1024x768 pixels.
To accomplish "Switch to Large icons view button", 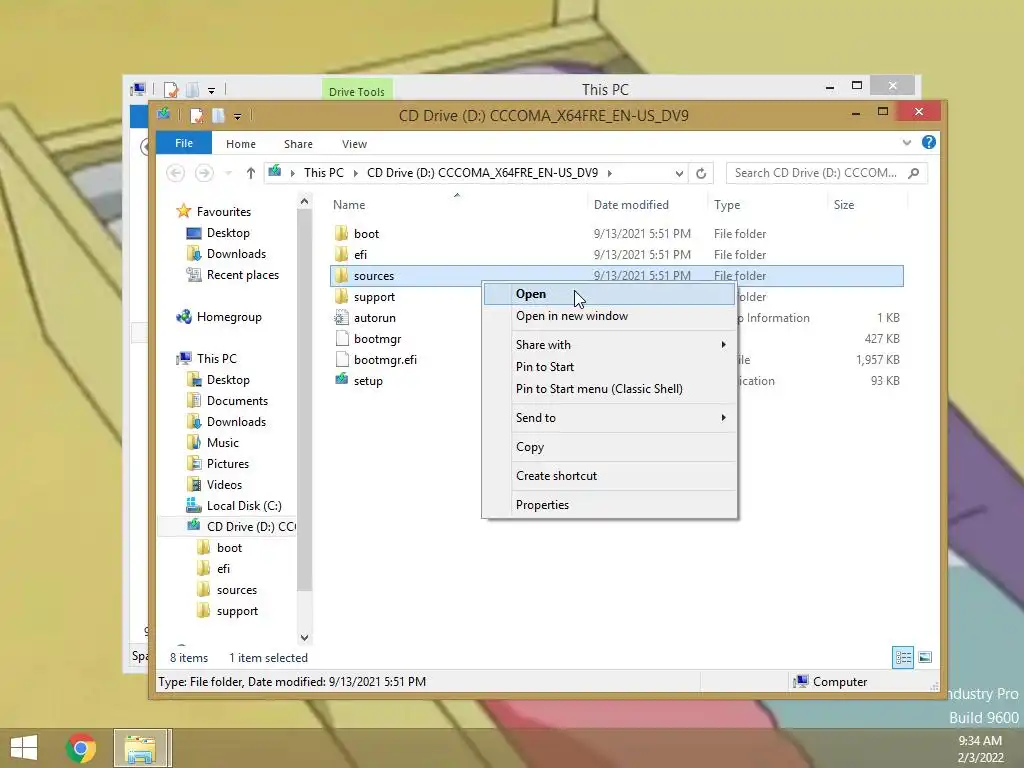I will [x=925, y=658].
